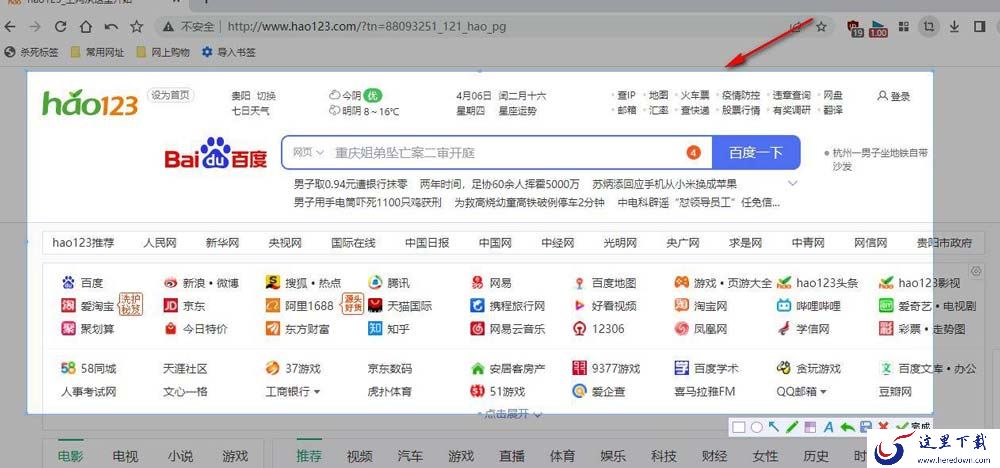Click 设为首页 button

(170, 95)
